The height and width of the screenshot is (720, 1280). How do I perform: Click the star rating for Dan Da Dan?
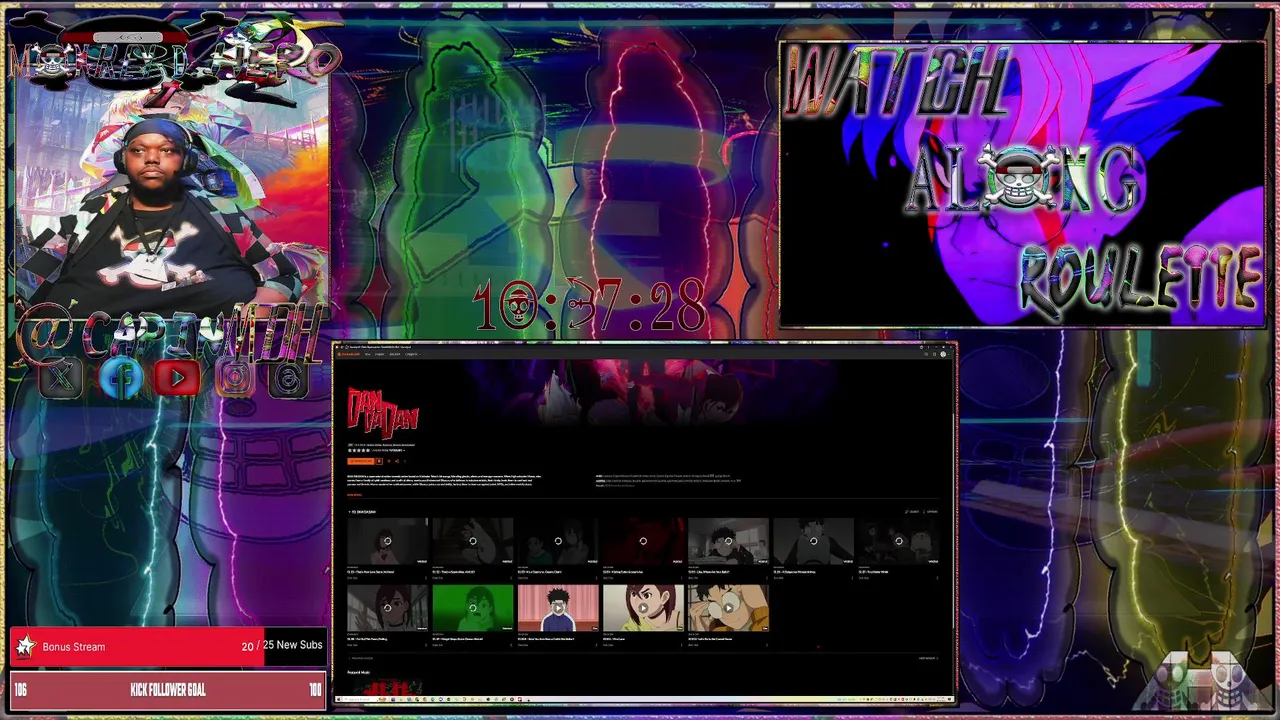[x=359, y=450]
